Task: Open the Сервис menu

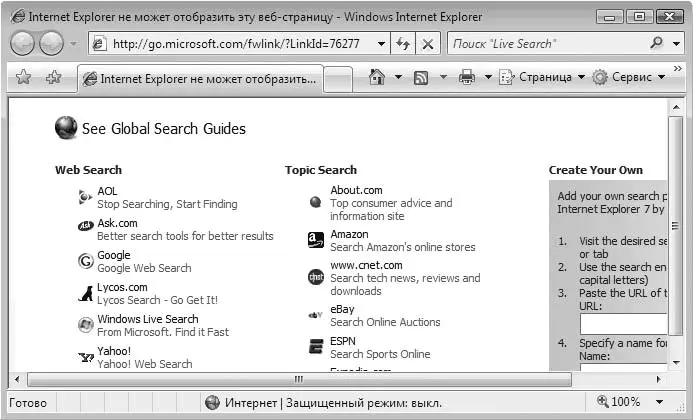Action: [628, 77]
